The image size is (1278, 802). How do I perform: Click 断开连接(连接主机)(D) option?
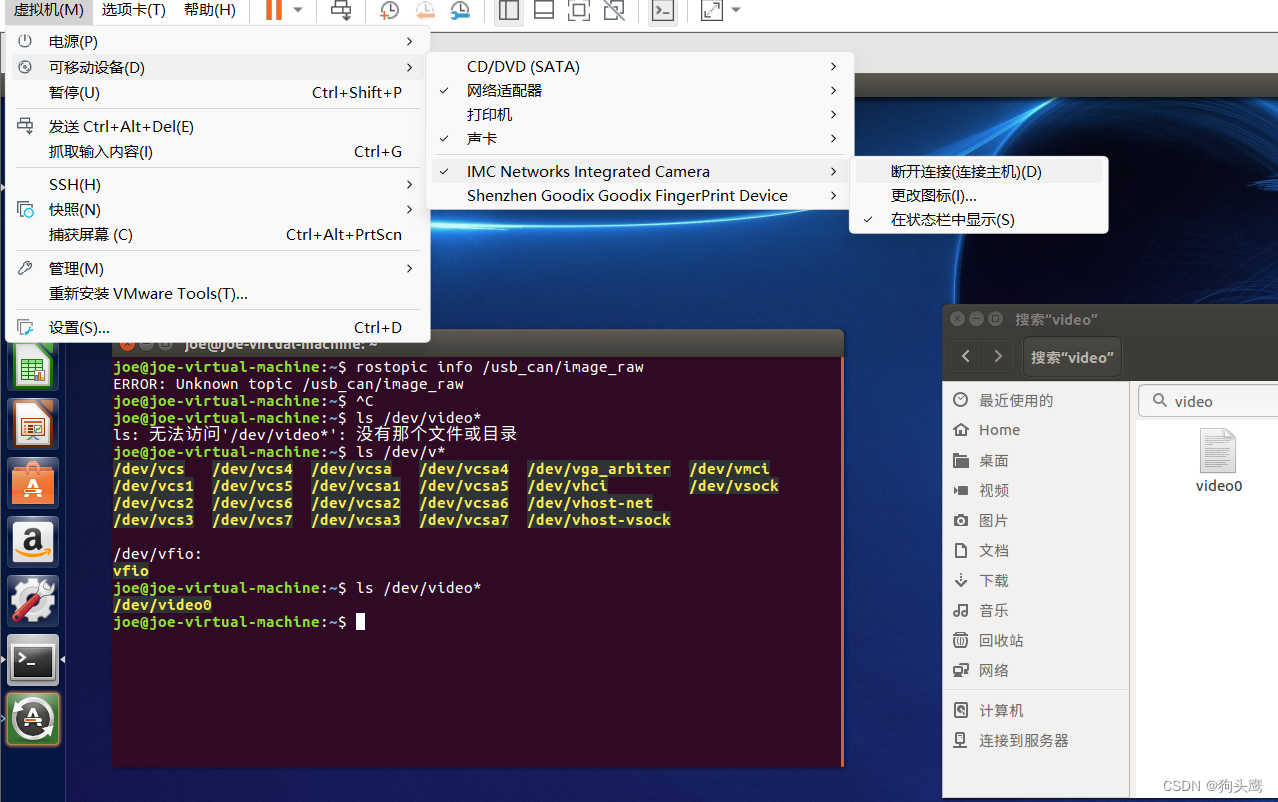(x=978, y=171)
